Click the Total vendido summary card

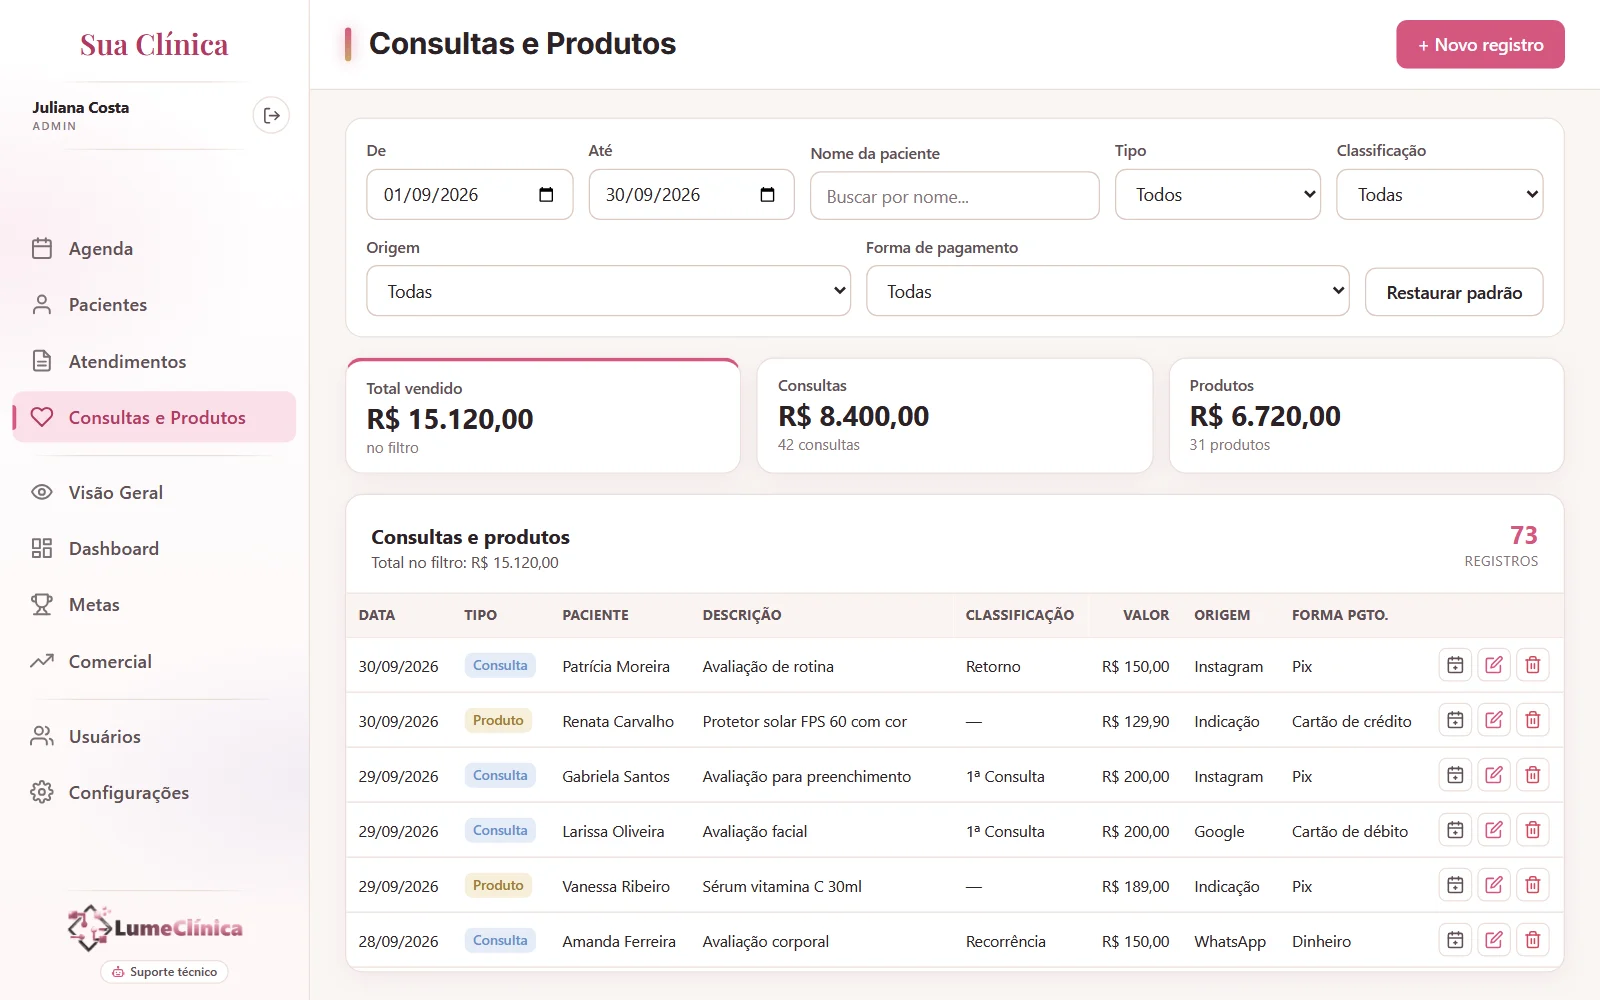coord(543,415)
